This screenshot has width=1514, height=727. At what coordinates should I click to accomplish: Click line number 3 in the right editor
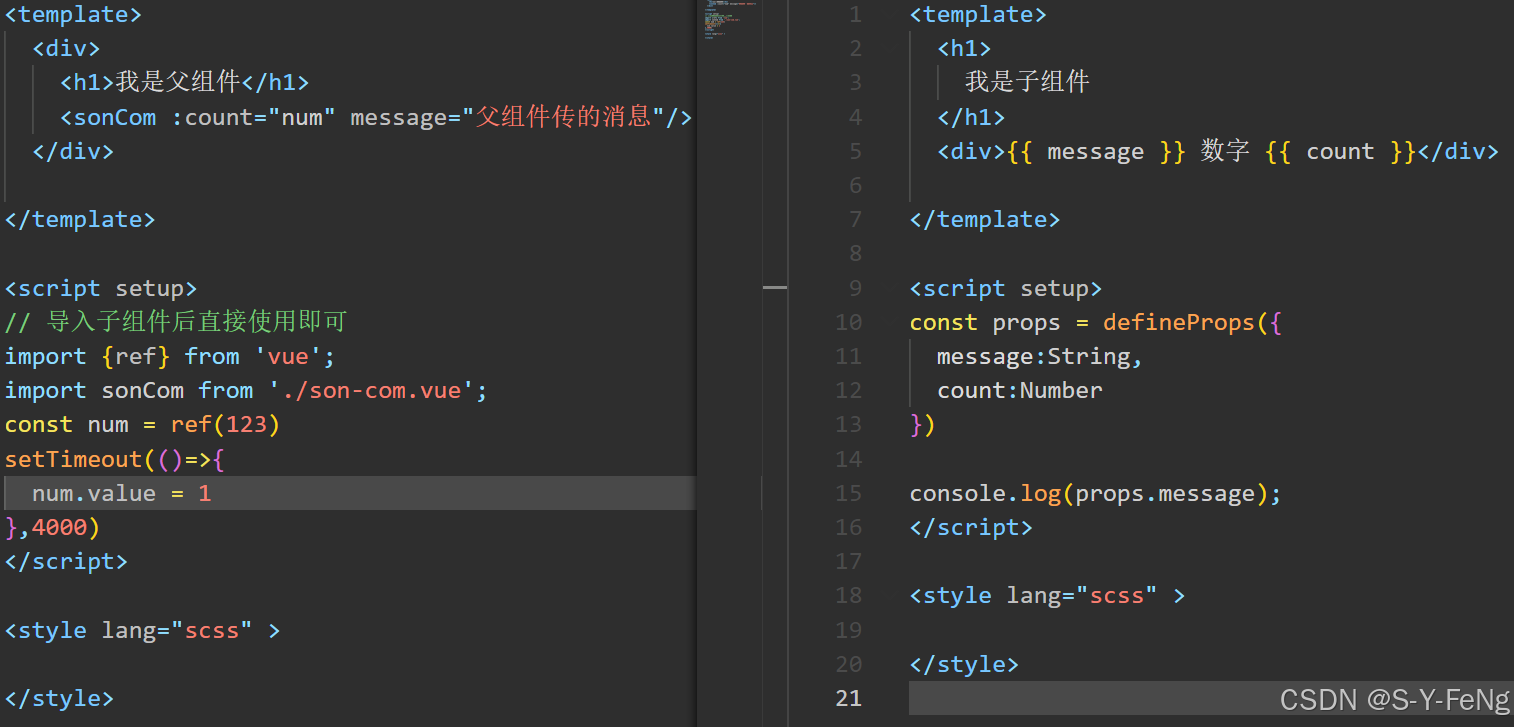pyautogui.click(x=854, y=83)
